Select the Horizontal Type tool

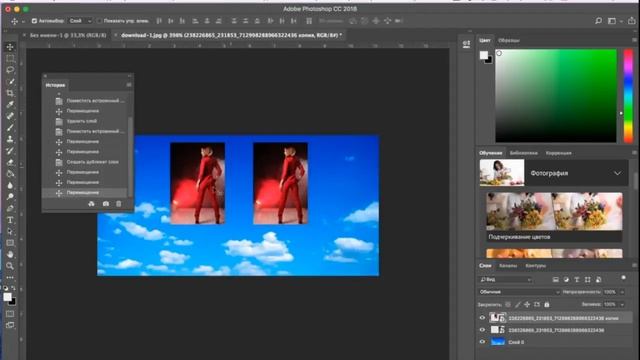[x=10, y=220]
